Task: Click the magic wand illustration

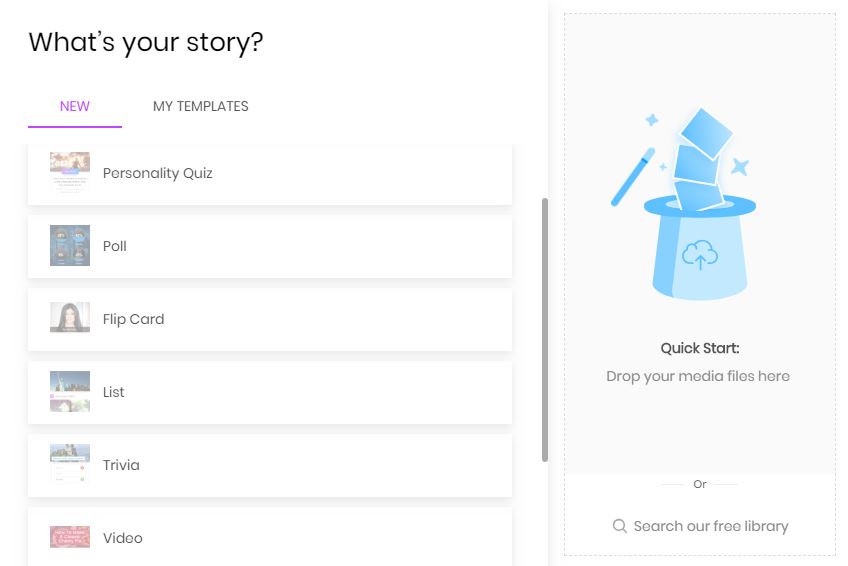Action: pos(633,177)
